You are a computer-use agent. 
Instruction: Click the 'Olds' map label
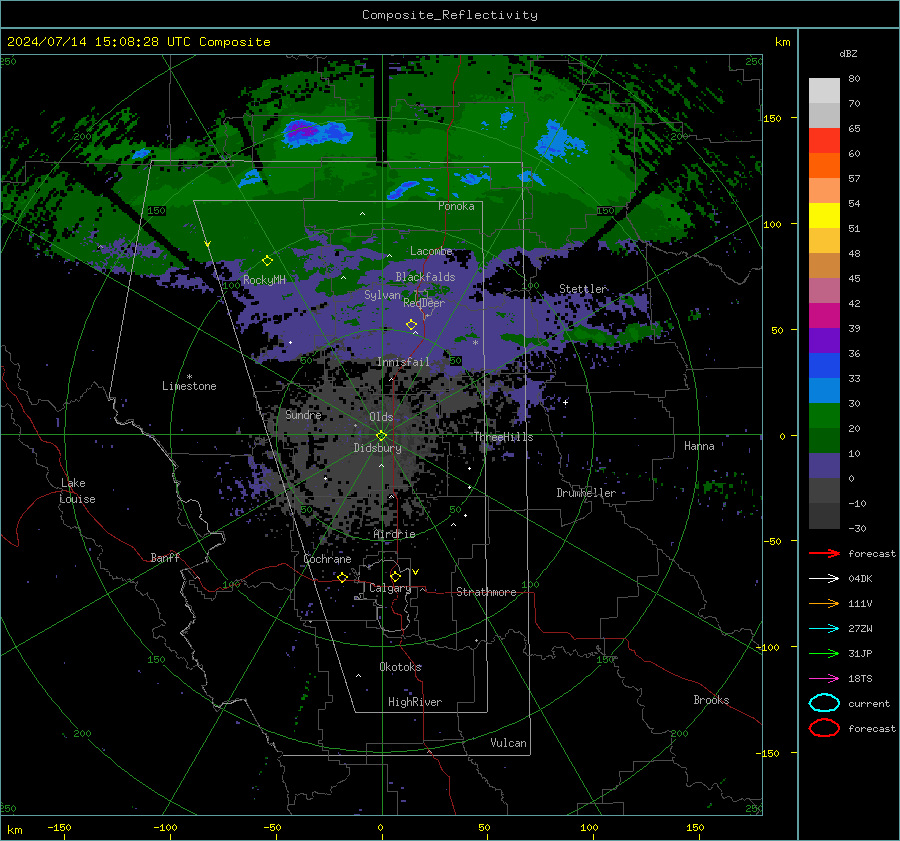(381, 417)
